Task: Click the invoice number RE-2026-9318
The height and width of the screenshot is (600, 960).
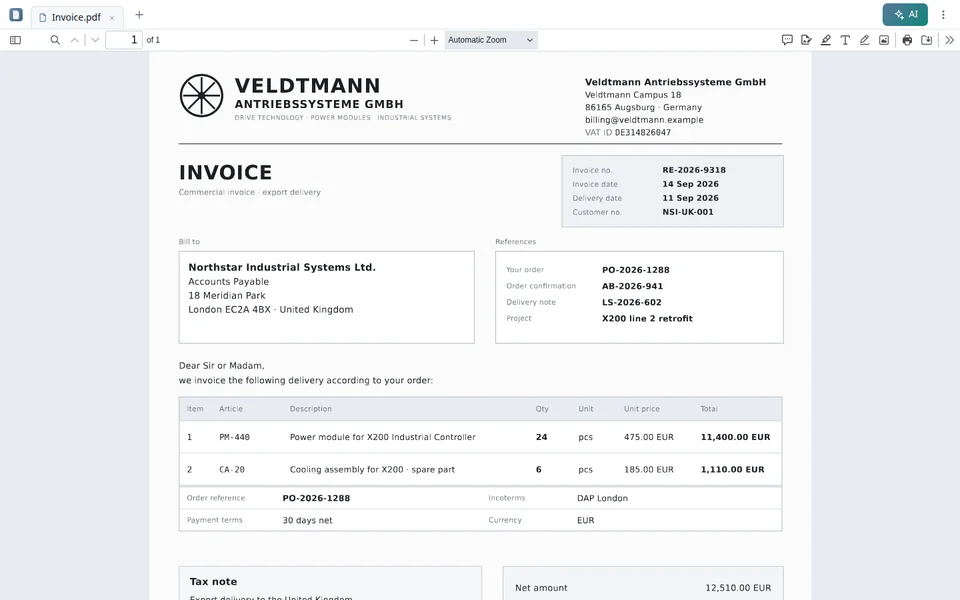Action: (x=694, y=170)
